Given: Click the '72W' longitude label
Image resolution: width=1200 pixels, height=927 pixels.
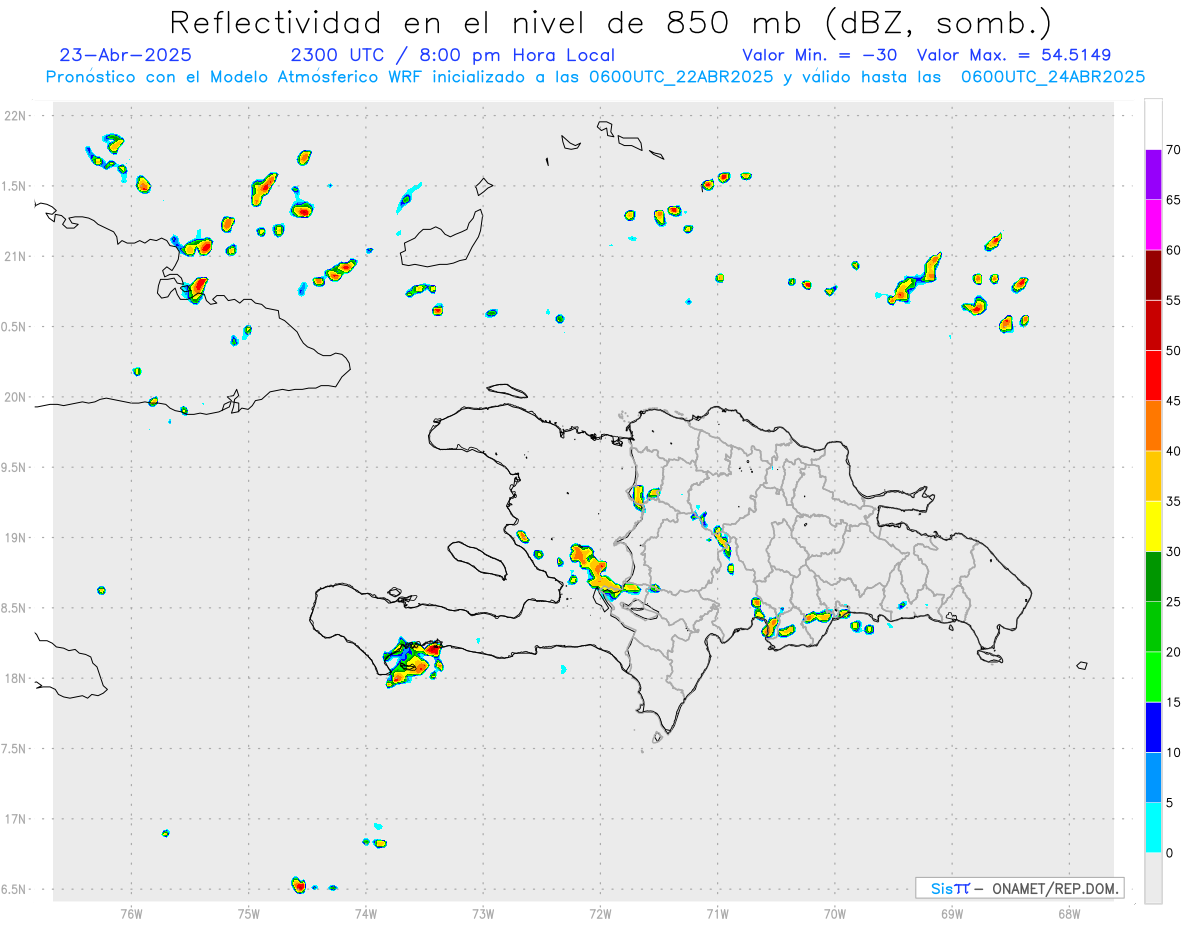Looking at the screenshot, I should (x=601, y=913).
